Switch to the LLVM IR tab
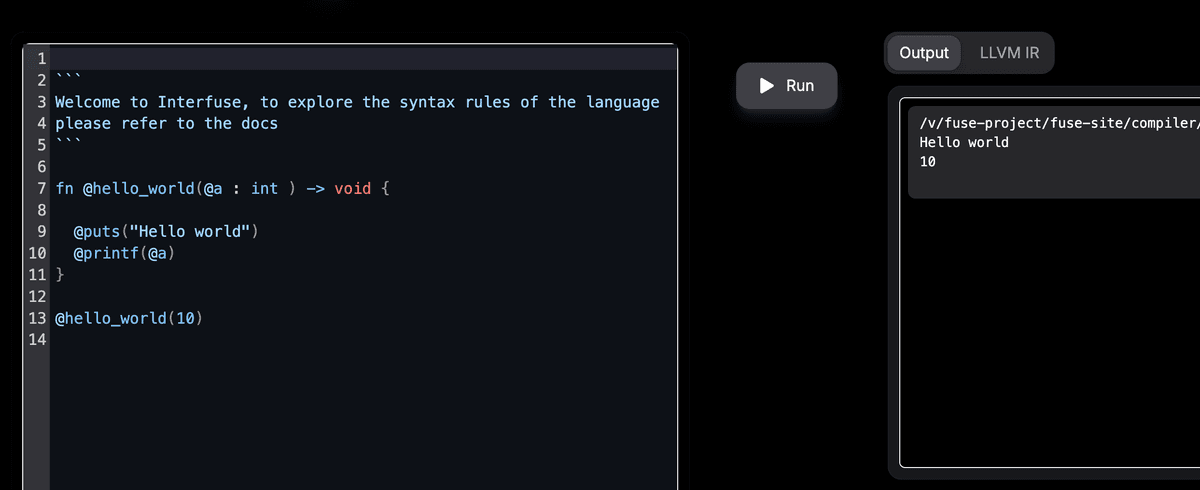1200x490 pixels. pyautogui.click(x=1008, y=53)
